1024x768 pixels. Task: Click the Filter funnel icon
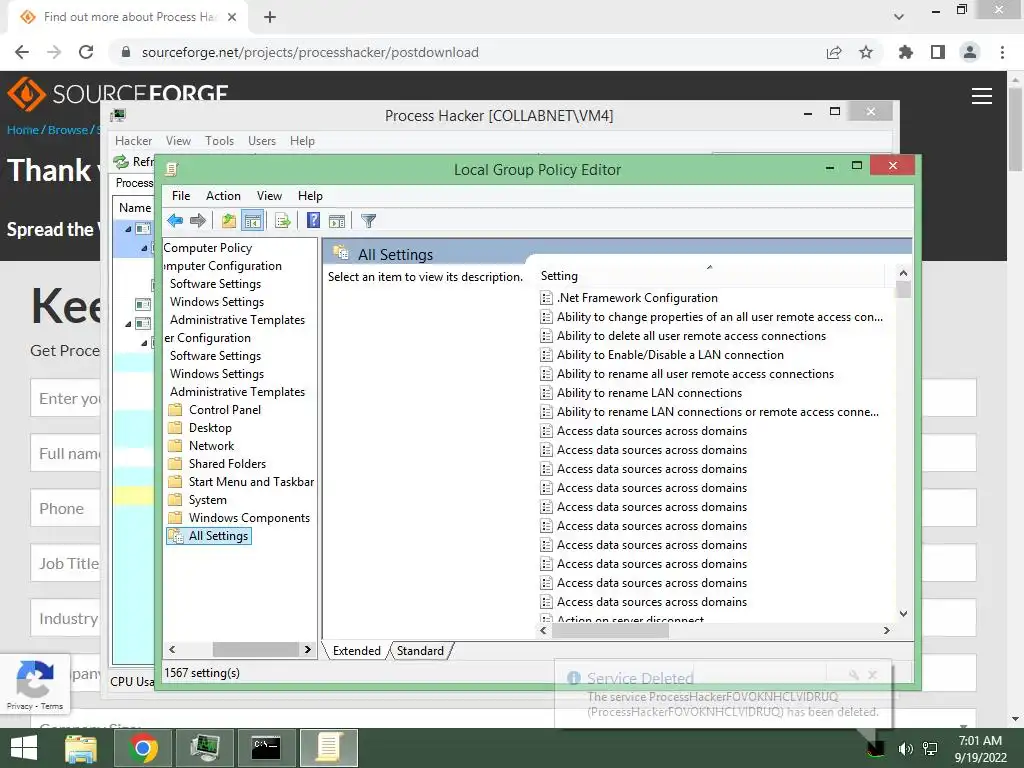coord(368,221)
